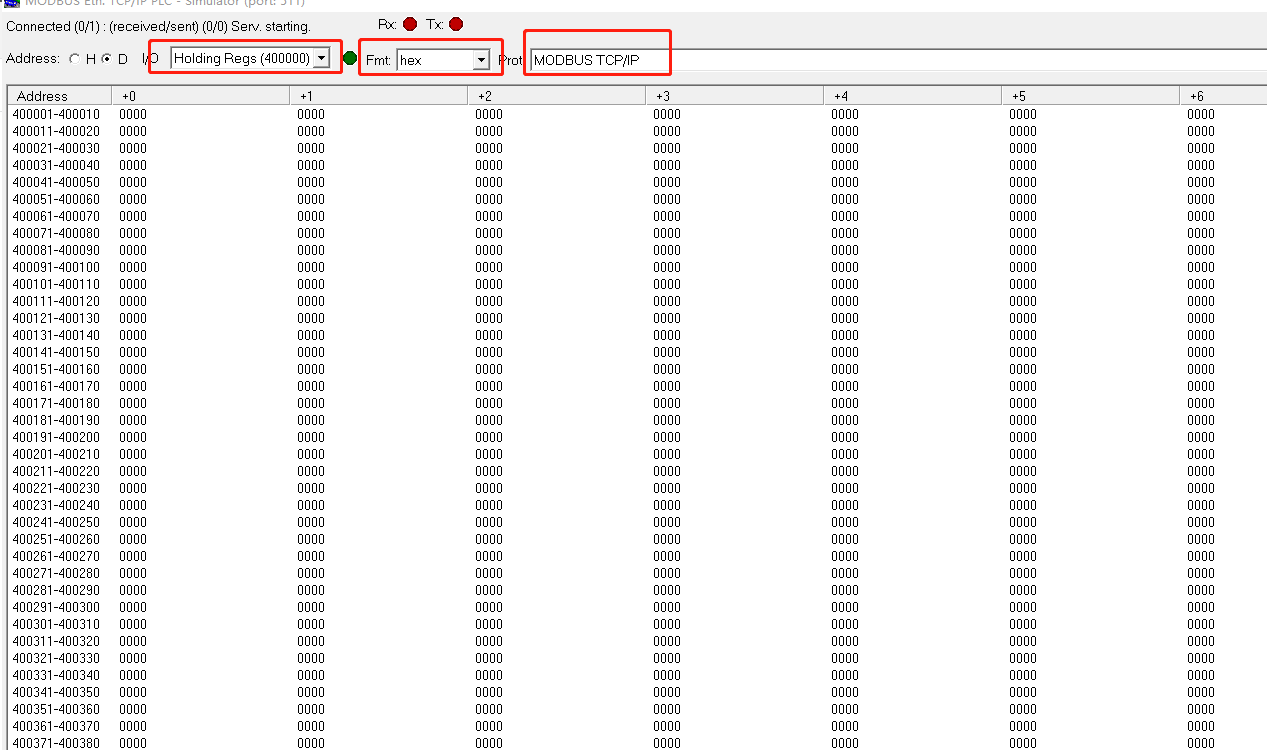Open the Fmt dropdown showing hex
The height and width of the screenshot is (750, 1267).
481,60
